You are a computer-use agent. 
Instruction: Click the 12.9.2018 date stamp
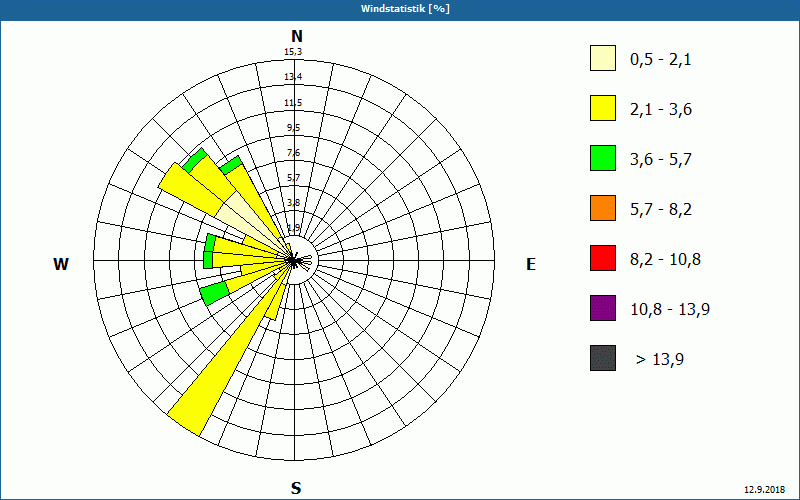[x=765, y=490]
